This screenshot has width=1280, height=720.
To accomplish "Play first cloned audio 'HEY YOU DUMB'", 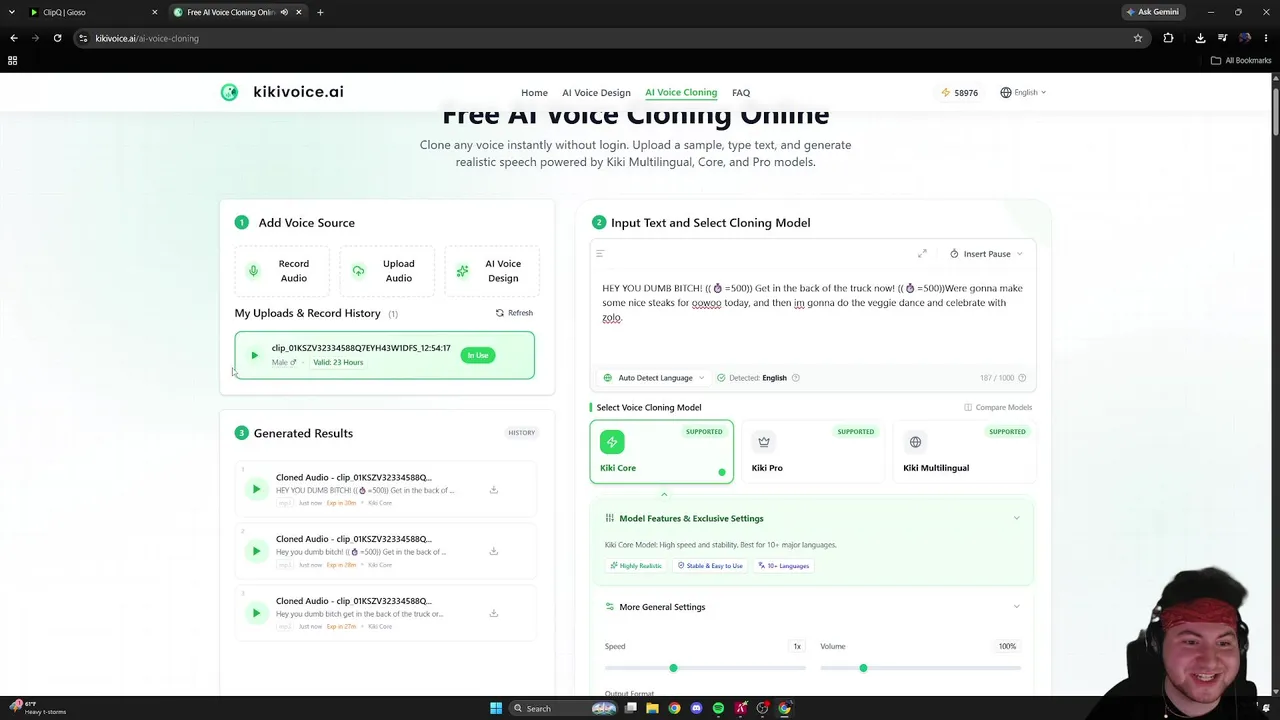I will coord(256,489).
